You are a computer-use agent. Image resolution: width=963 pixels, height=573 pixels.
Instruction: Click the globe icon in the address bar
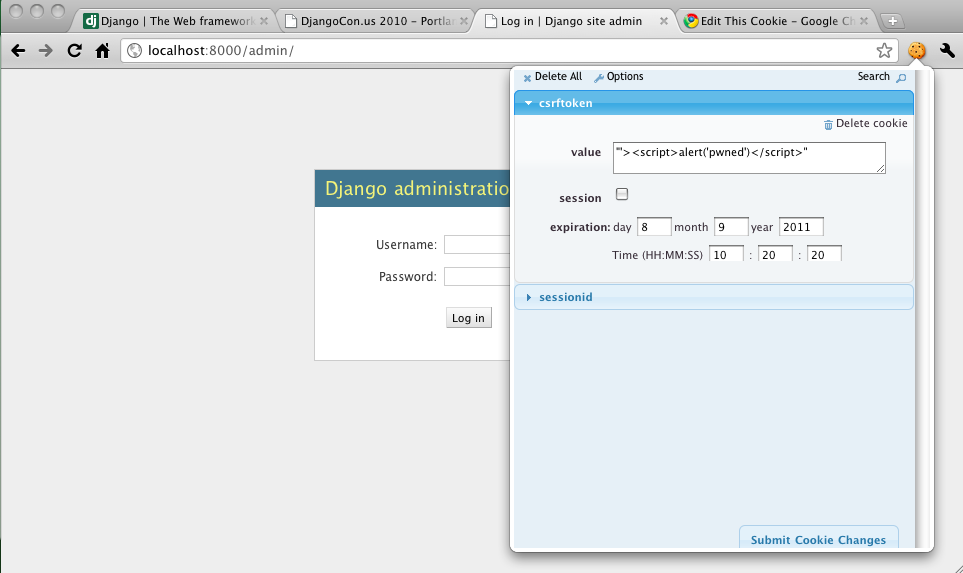134,50
